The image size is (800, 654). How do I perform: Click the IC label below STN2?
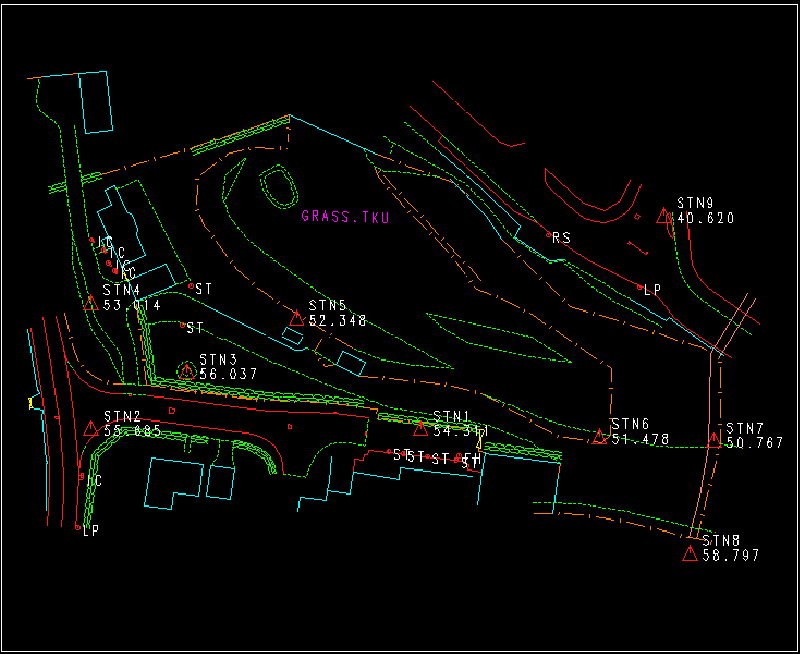pos(94,481)
